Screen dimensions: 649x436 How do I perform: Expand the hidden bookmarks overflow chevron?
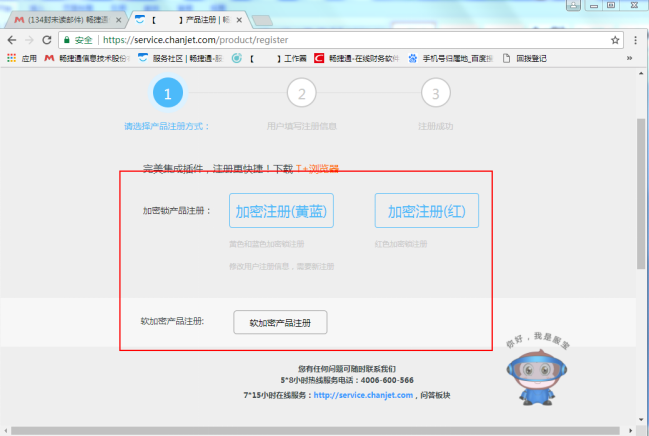click(629, 58)
